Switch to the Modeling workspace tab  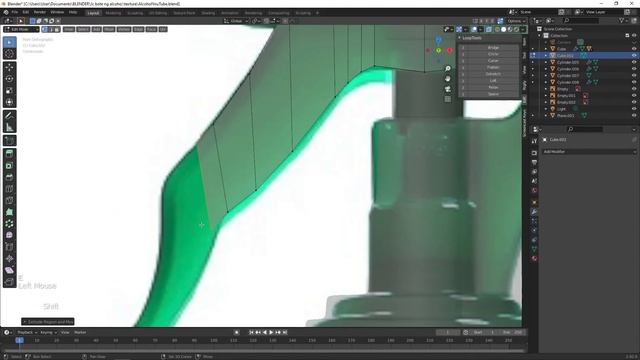coord(113,13)
